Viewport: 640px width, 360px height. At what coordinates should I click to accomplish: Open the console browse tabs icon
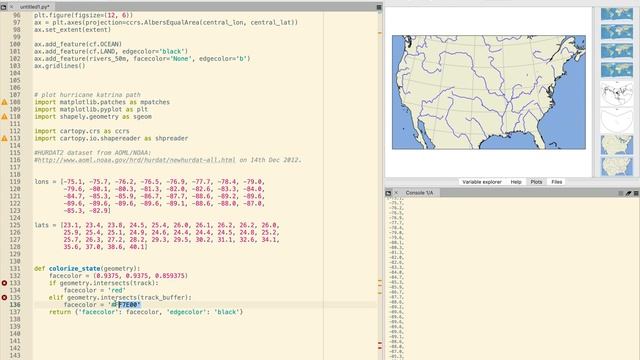click(x=388, y=193)
